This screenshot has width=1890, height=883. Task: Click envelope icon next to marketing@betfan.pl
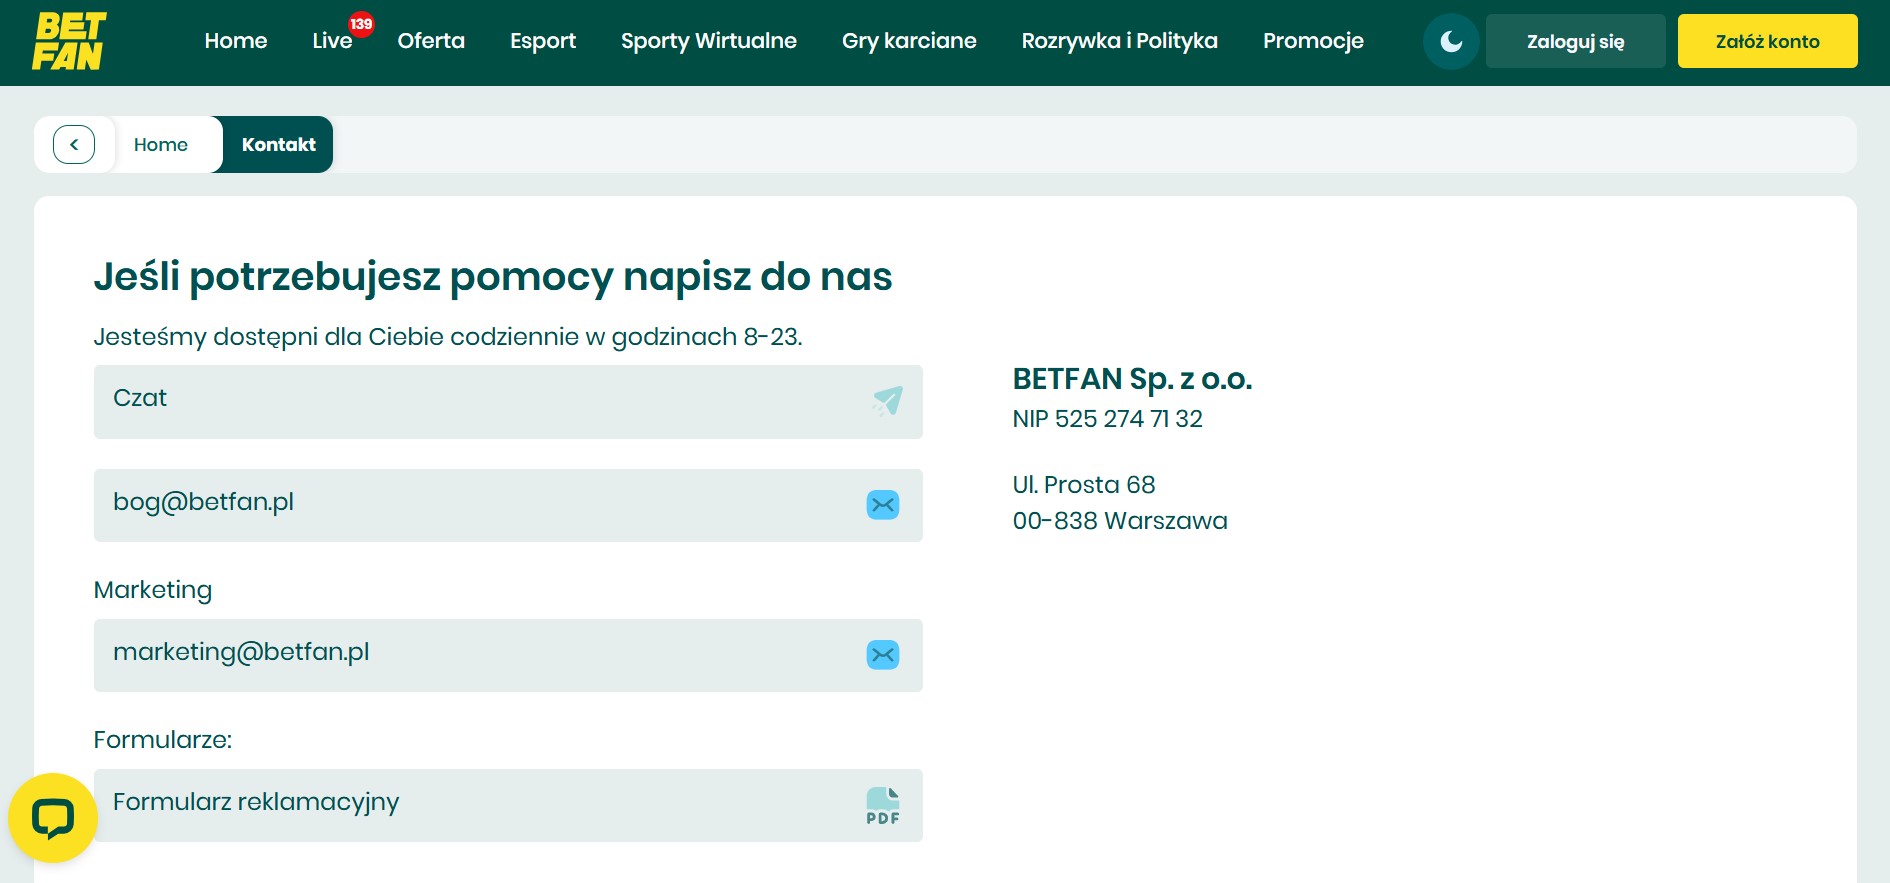point(883,655)
